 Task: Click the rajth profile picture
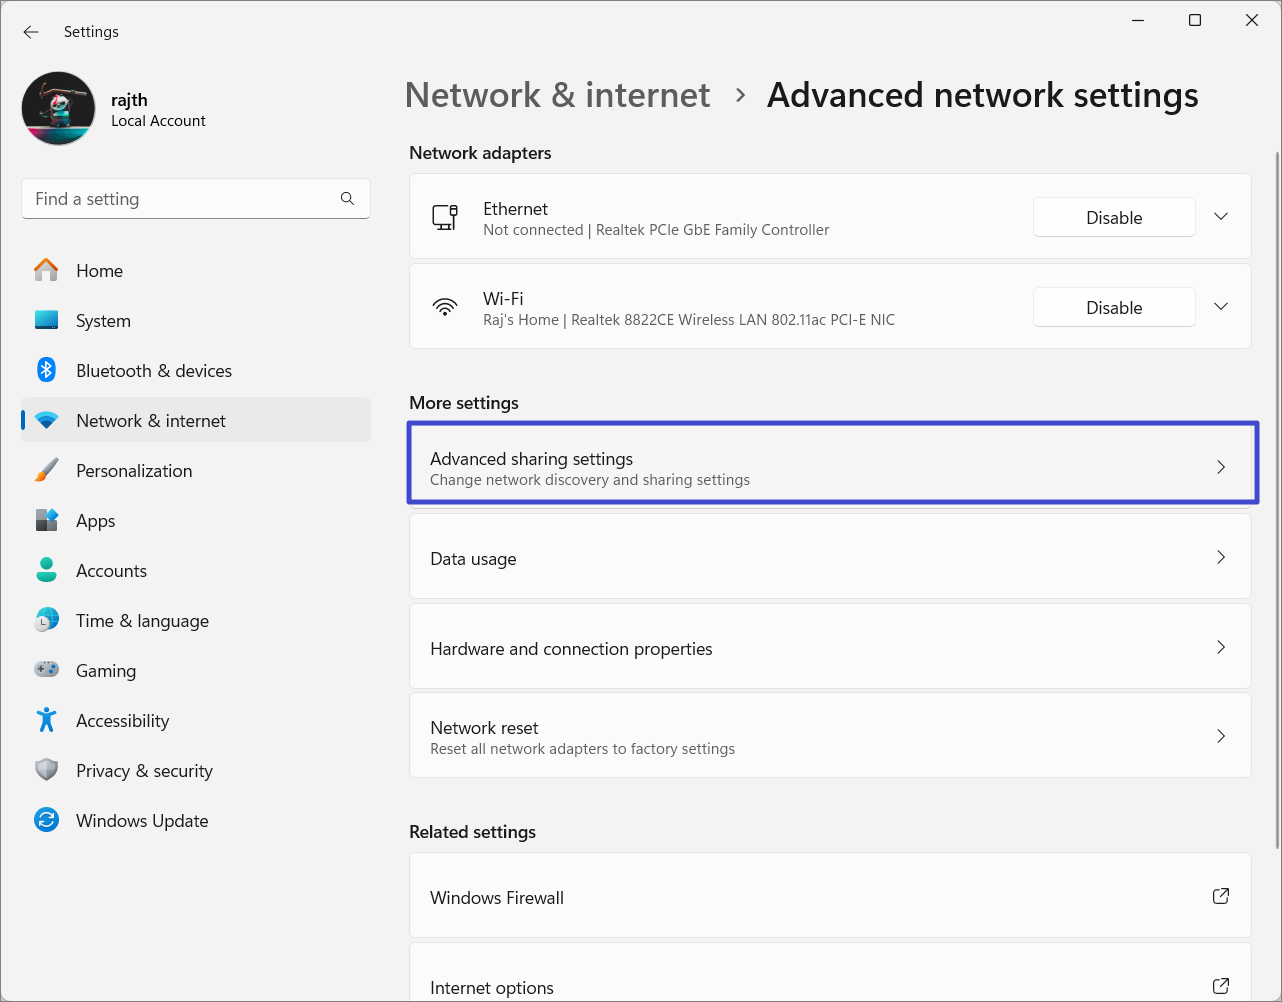click(59, 109)
